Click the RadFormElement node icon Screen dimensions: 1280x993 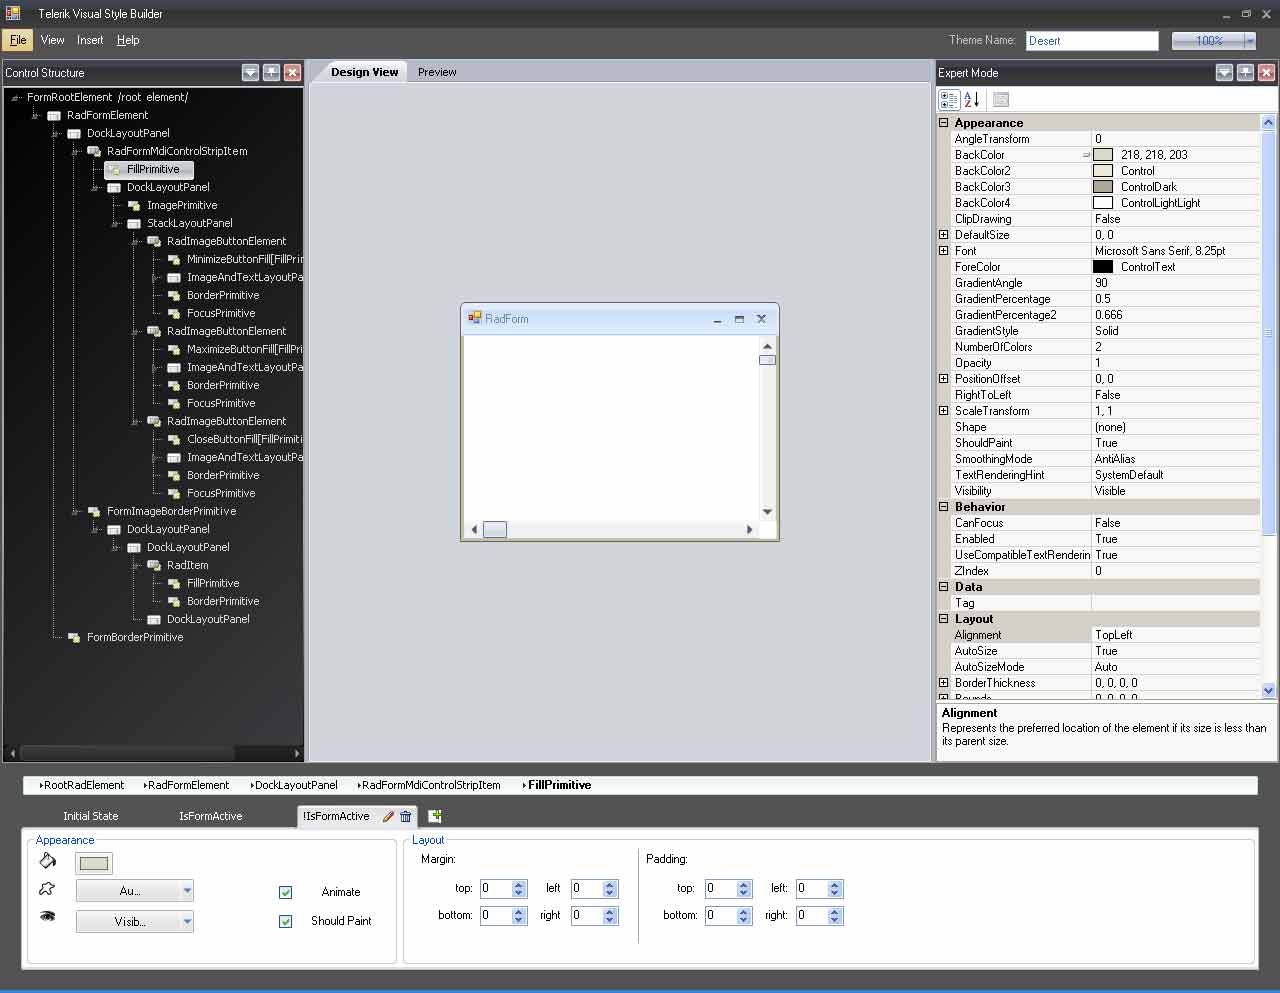(x=54, y=115)
